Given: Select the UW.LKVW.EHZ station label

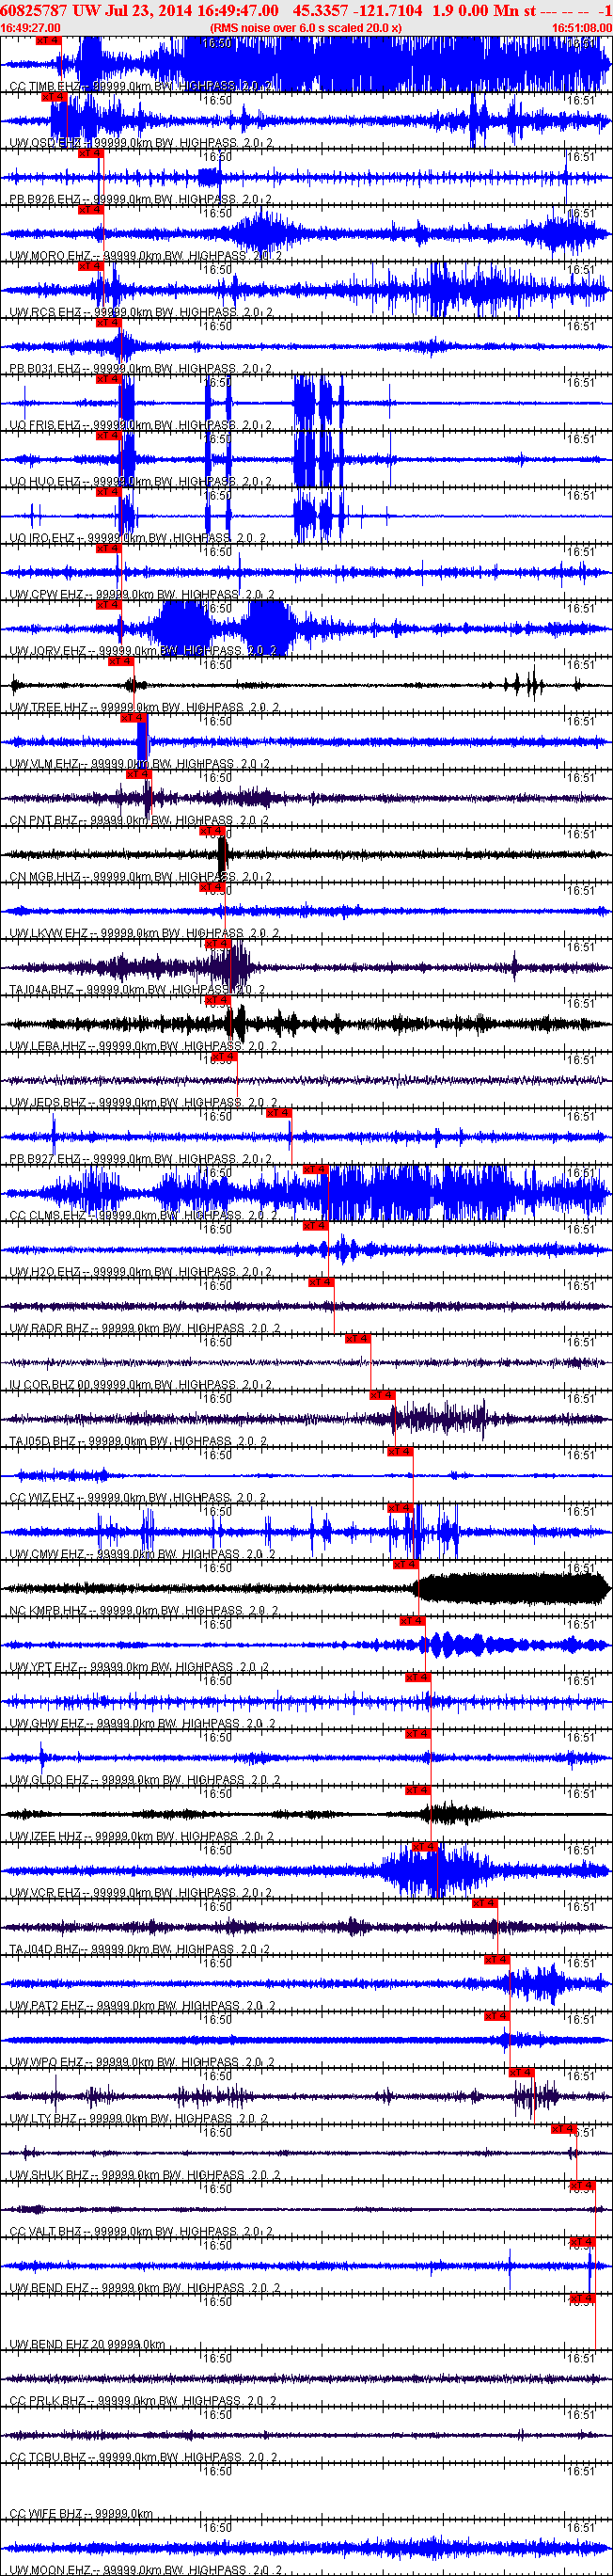Looking at the screenshot, I should [144, 933].
